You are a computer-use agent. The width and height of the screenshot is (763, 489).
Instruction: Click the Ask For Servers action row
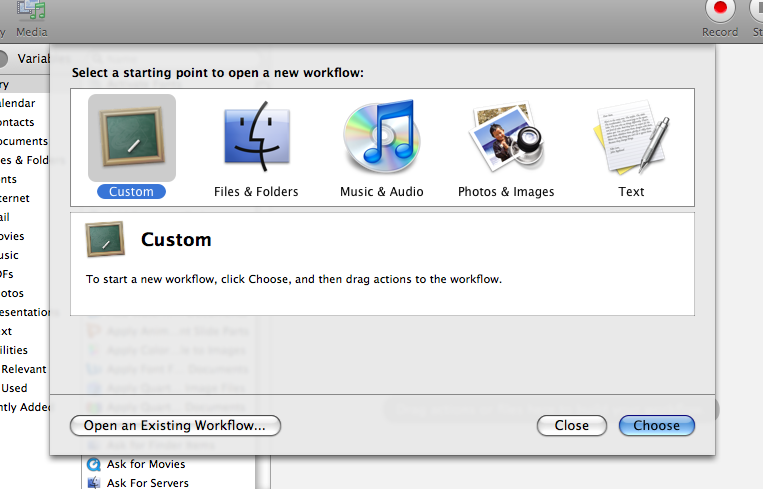[x=168, y=483]
